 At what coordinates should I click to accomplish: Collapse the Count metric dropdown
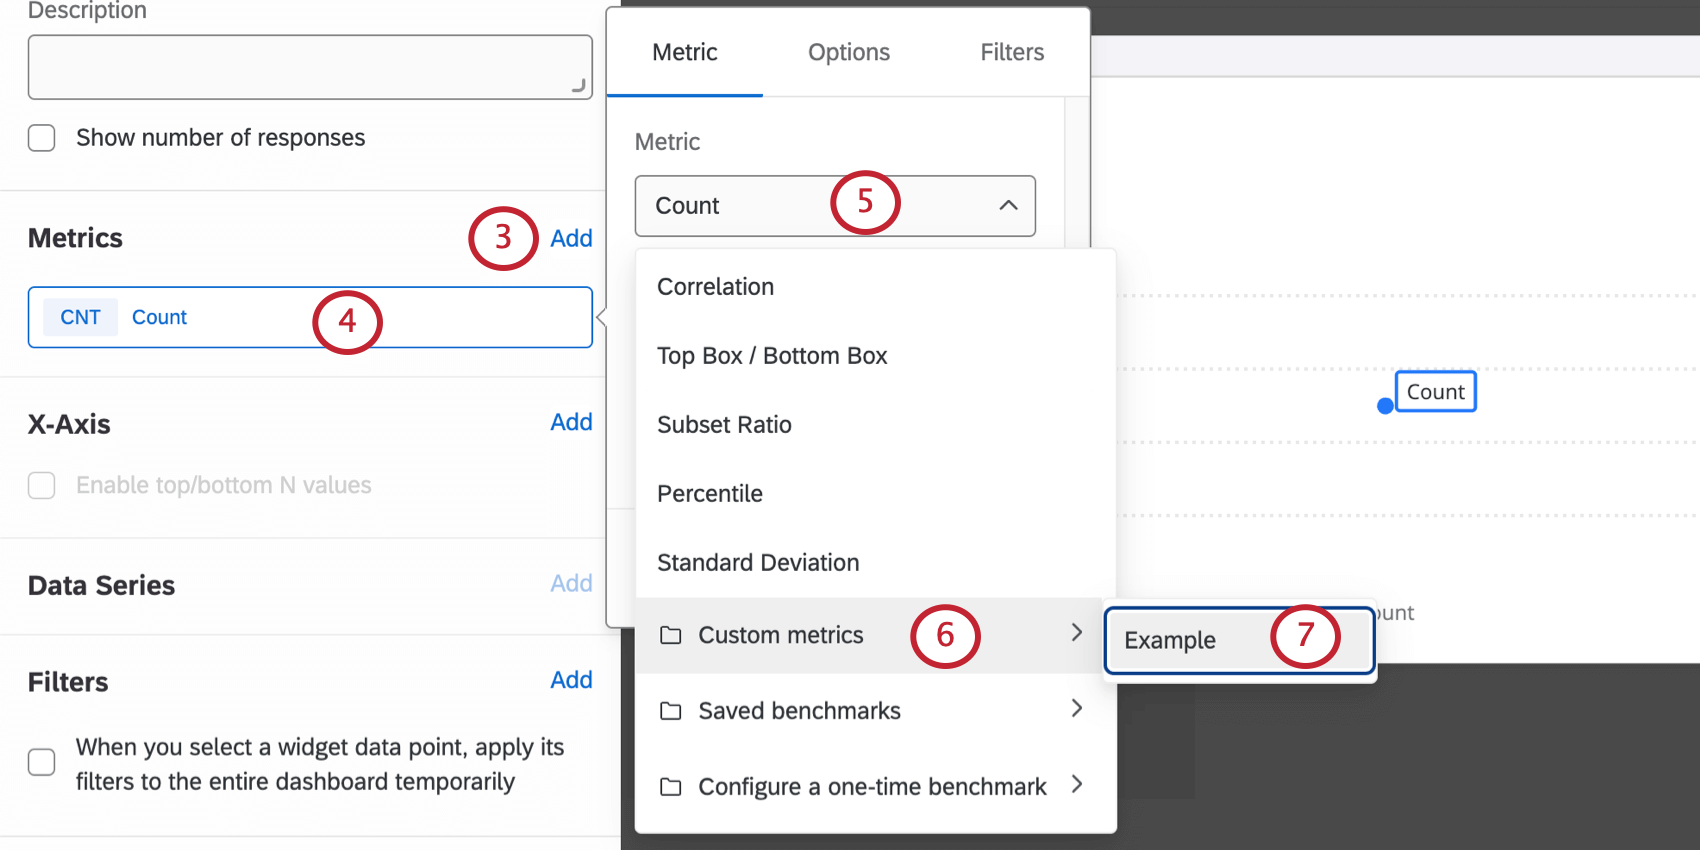tap(1008, 206)
